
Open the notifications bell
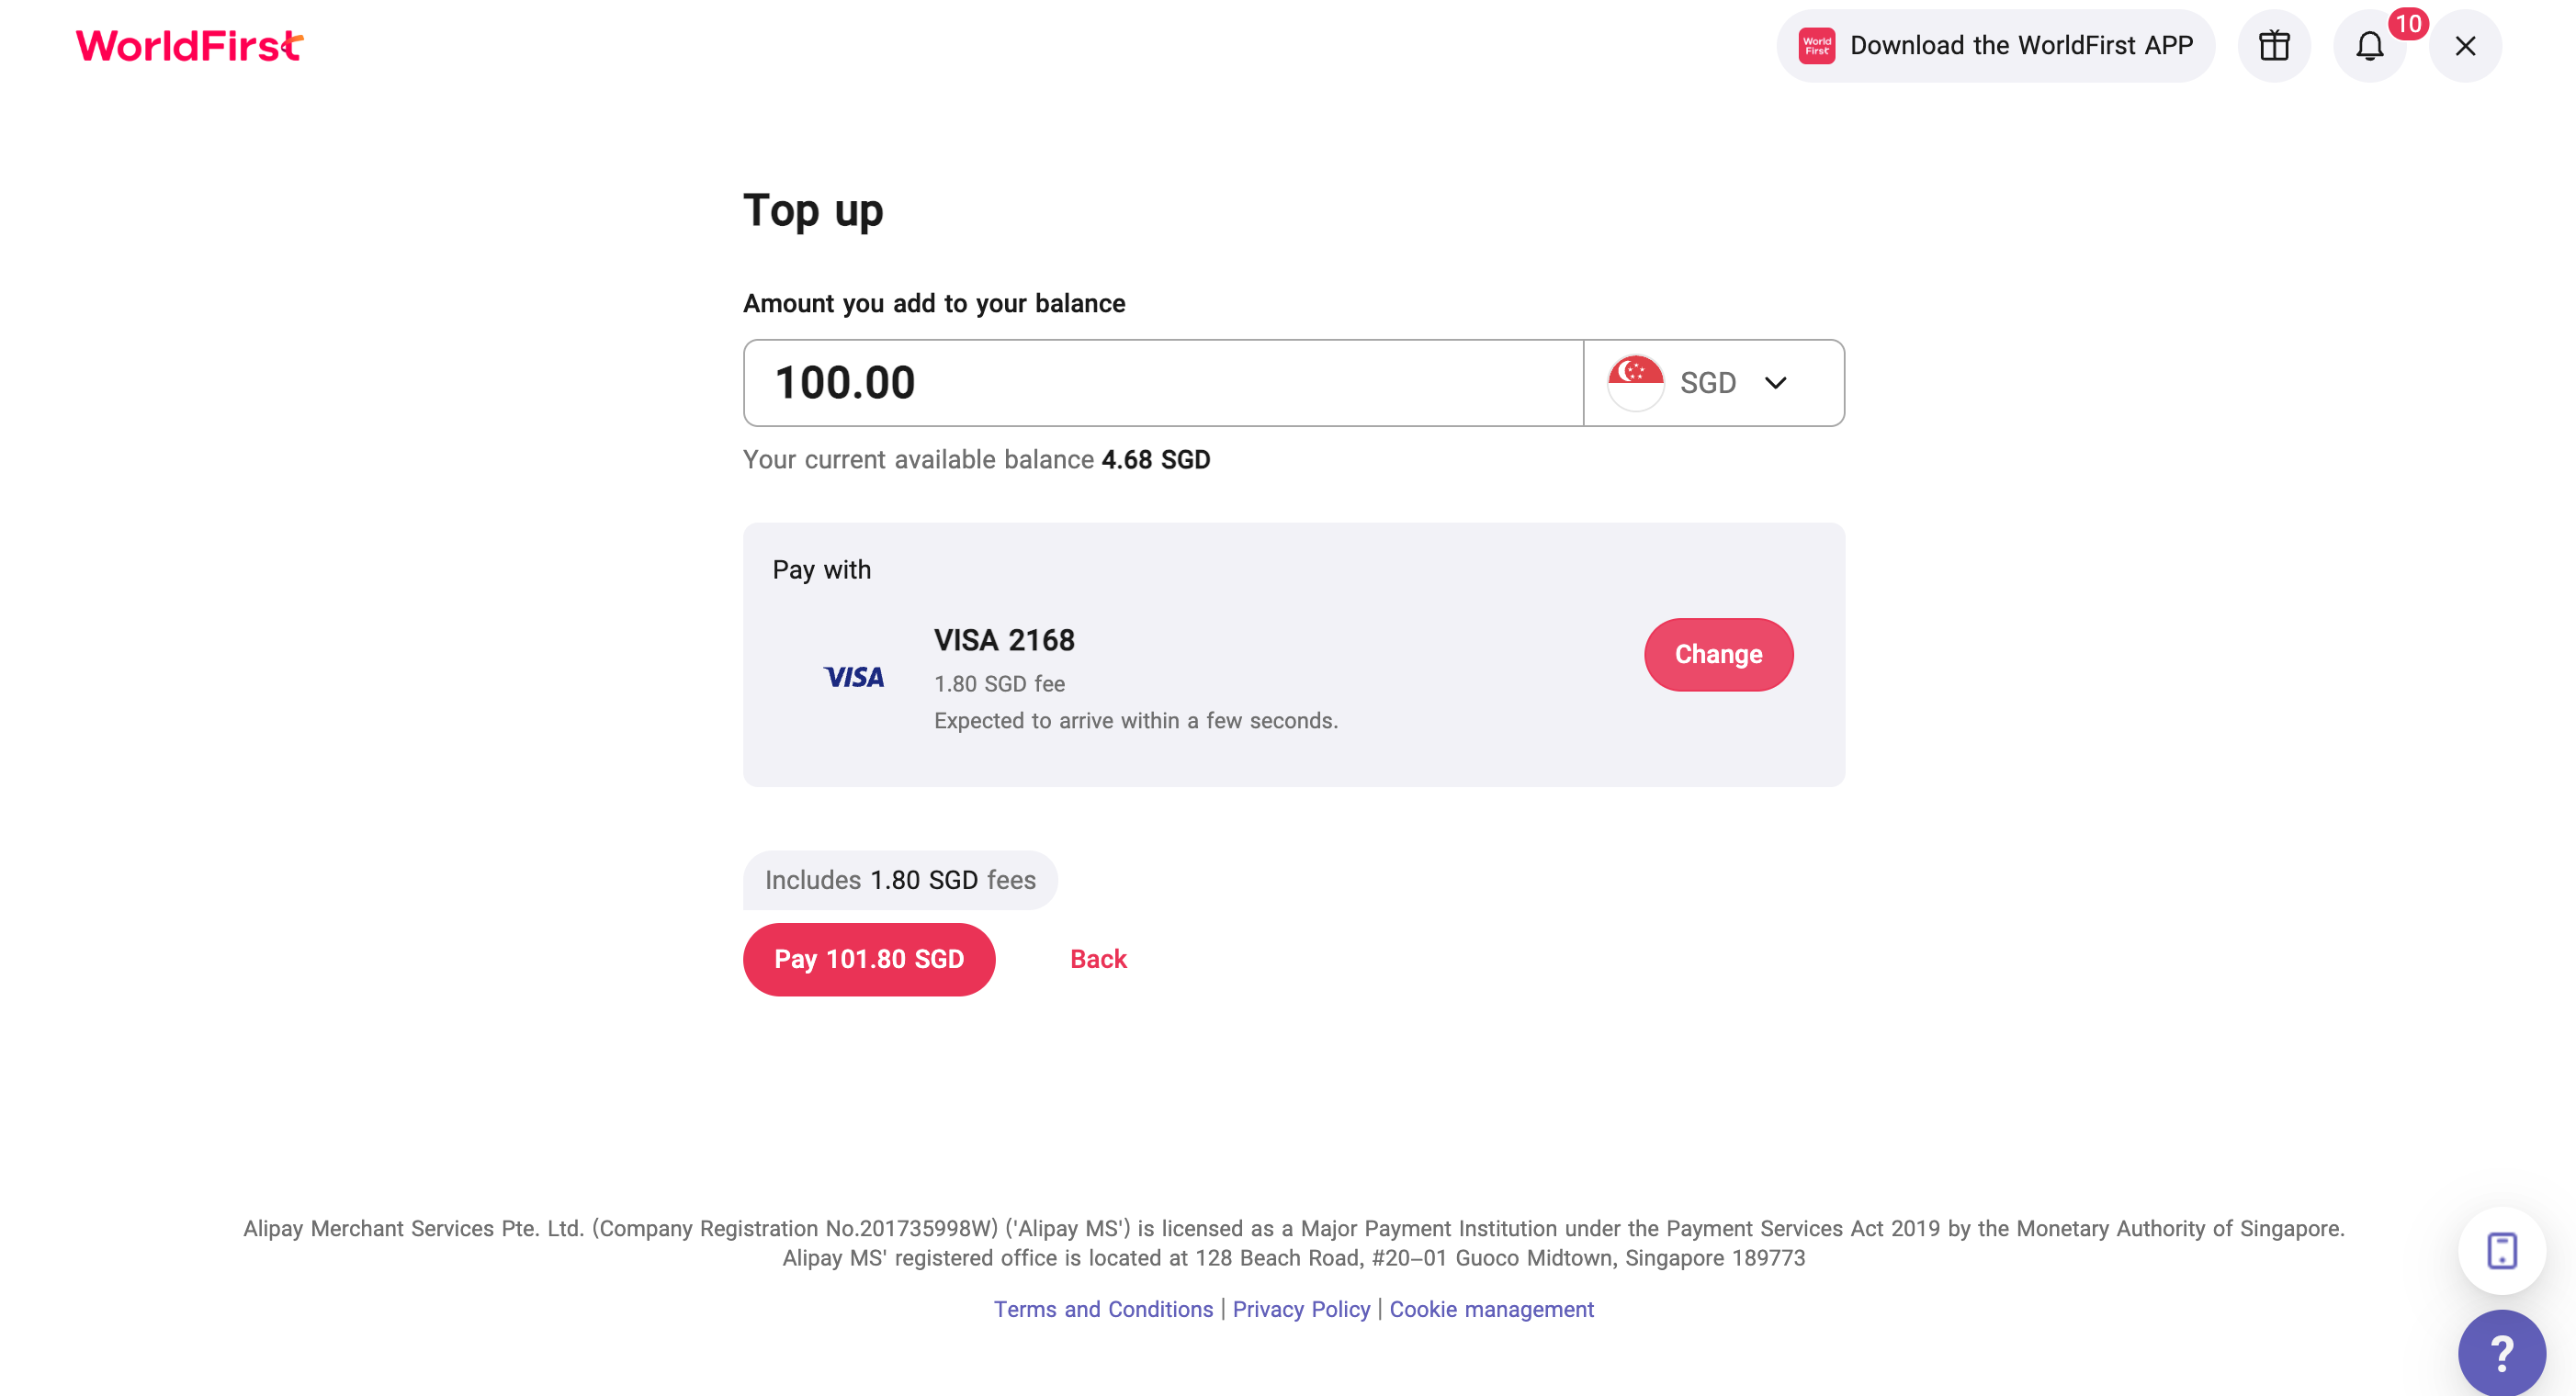[x=2369, y=46]
